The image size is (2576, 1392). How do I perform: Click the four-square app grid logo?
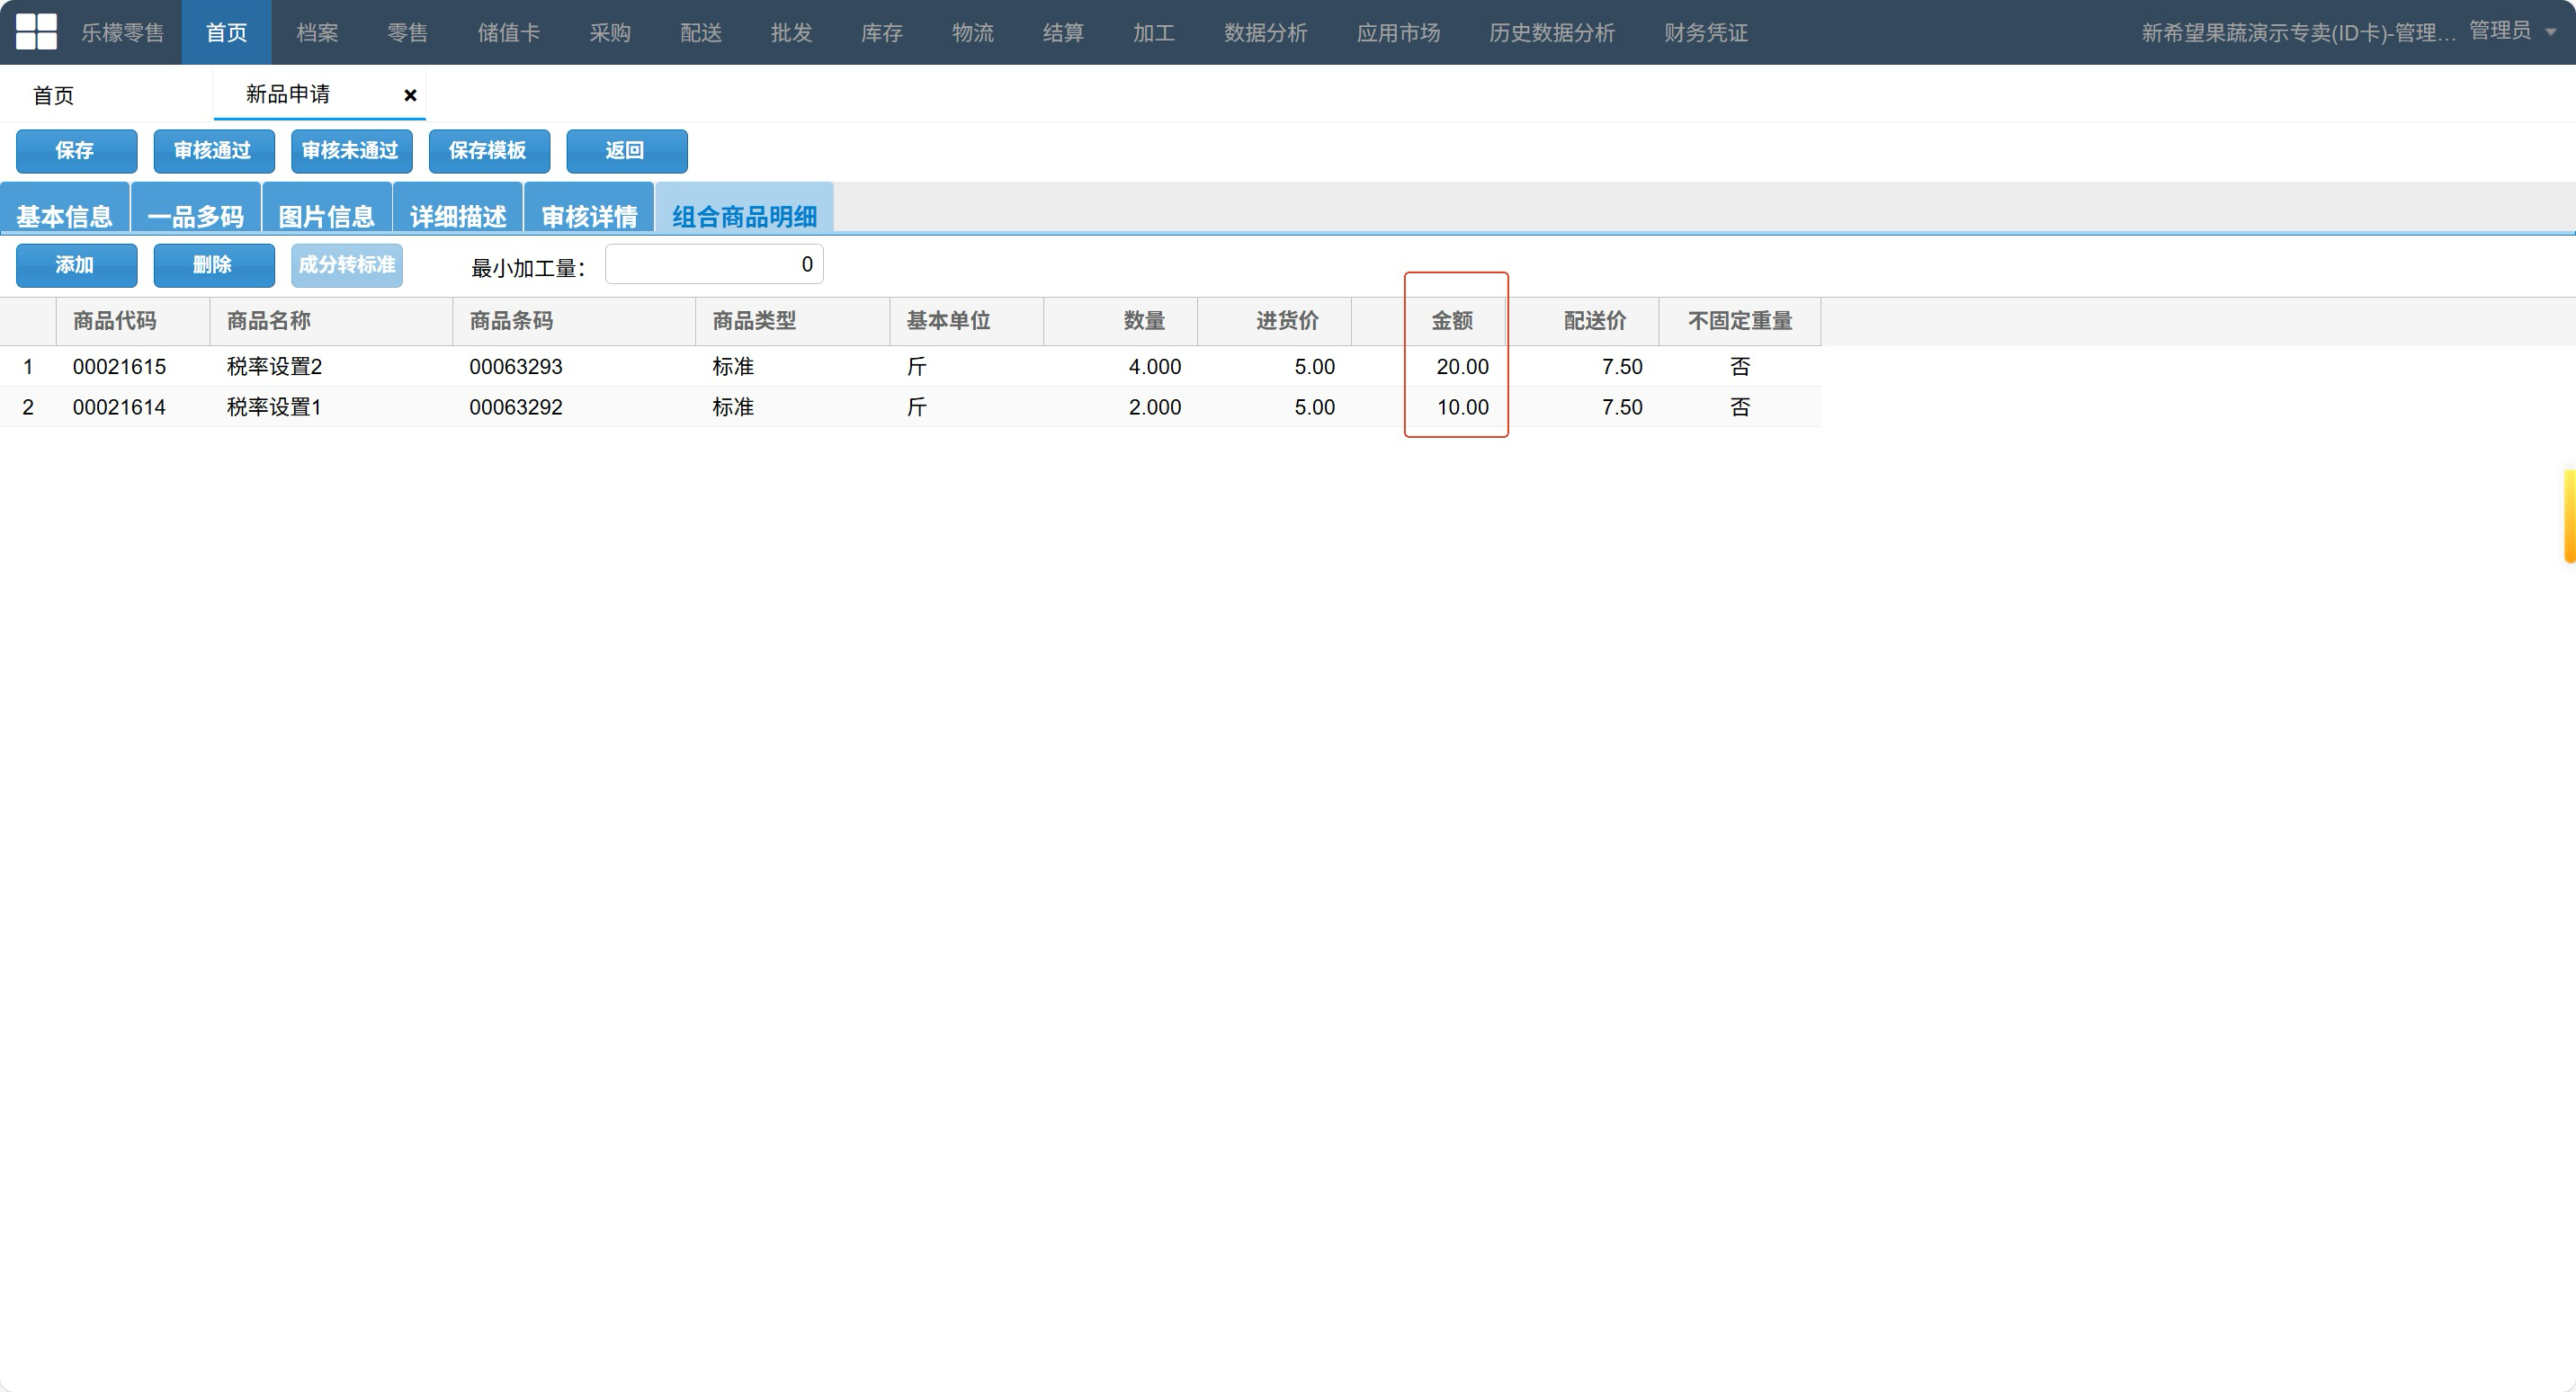click(x=37, y=32)
